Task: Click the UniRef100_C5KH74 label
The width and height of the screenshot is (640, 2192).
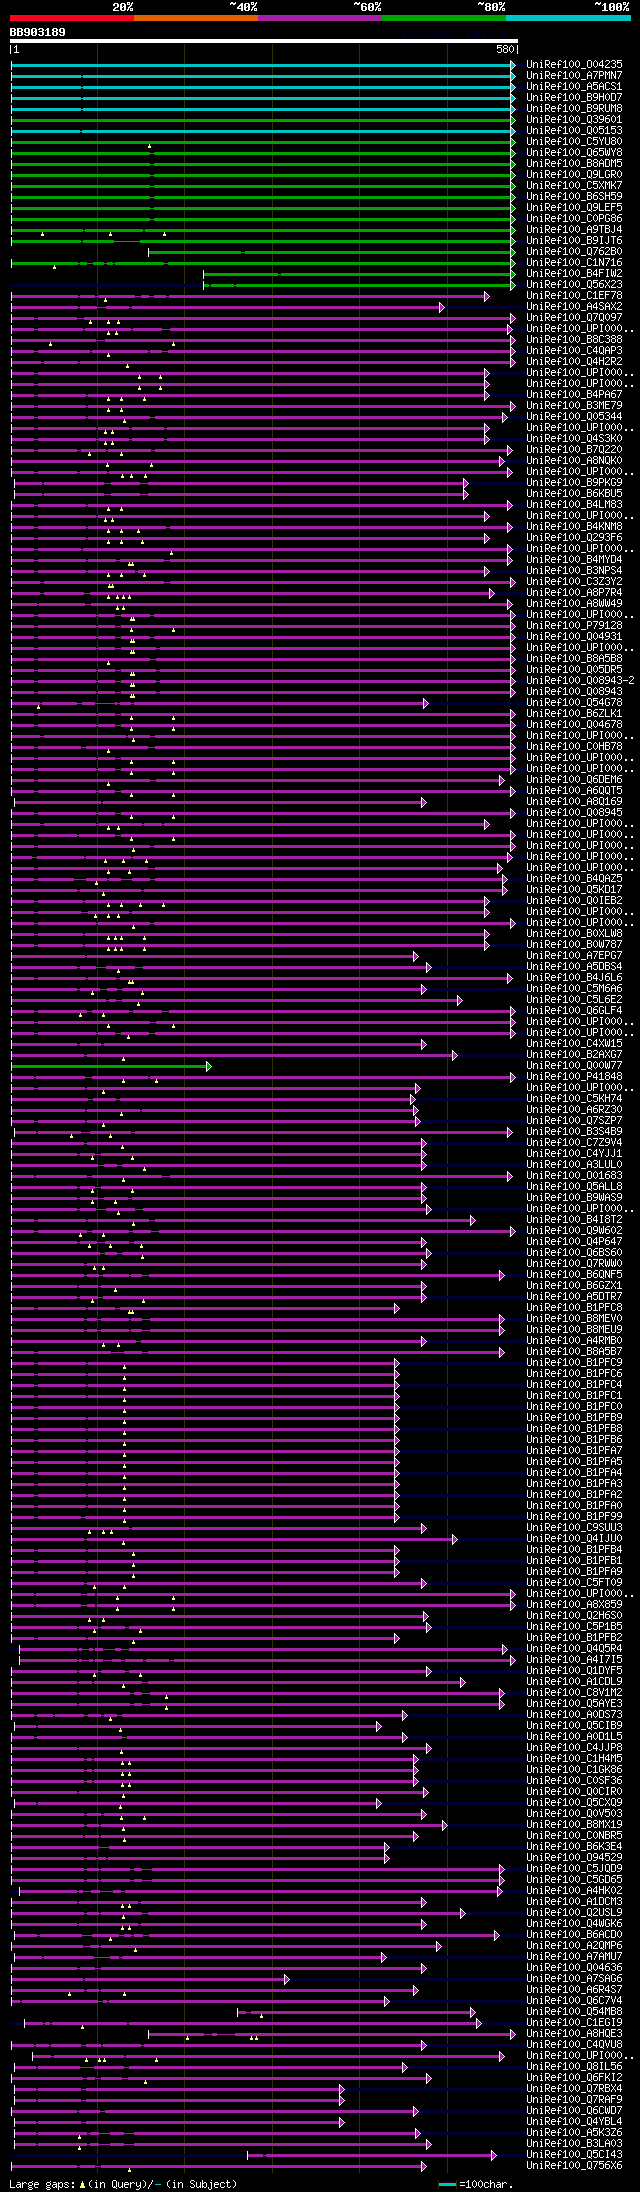Action: click(x=574, y=1098)
